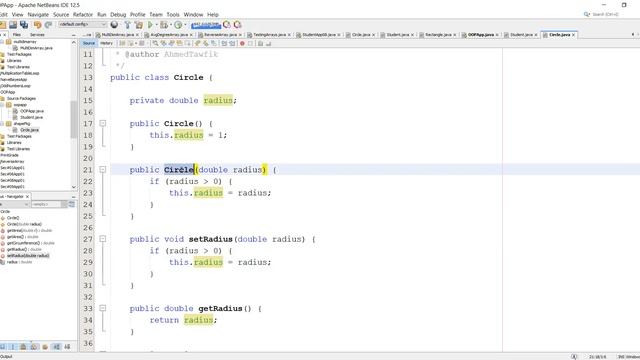The height and width of the screenshot is (360, 640).
Task: Click the Redo toolbar icon
Action: click(48, 25)
